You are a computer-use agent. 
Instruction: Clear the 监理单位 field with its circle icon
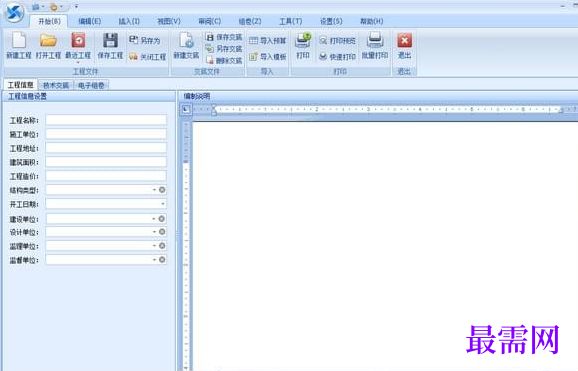162,246
